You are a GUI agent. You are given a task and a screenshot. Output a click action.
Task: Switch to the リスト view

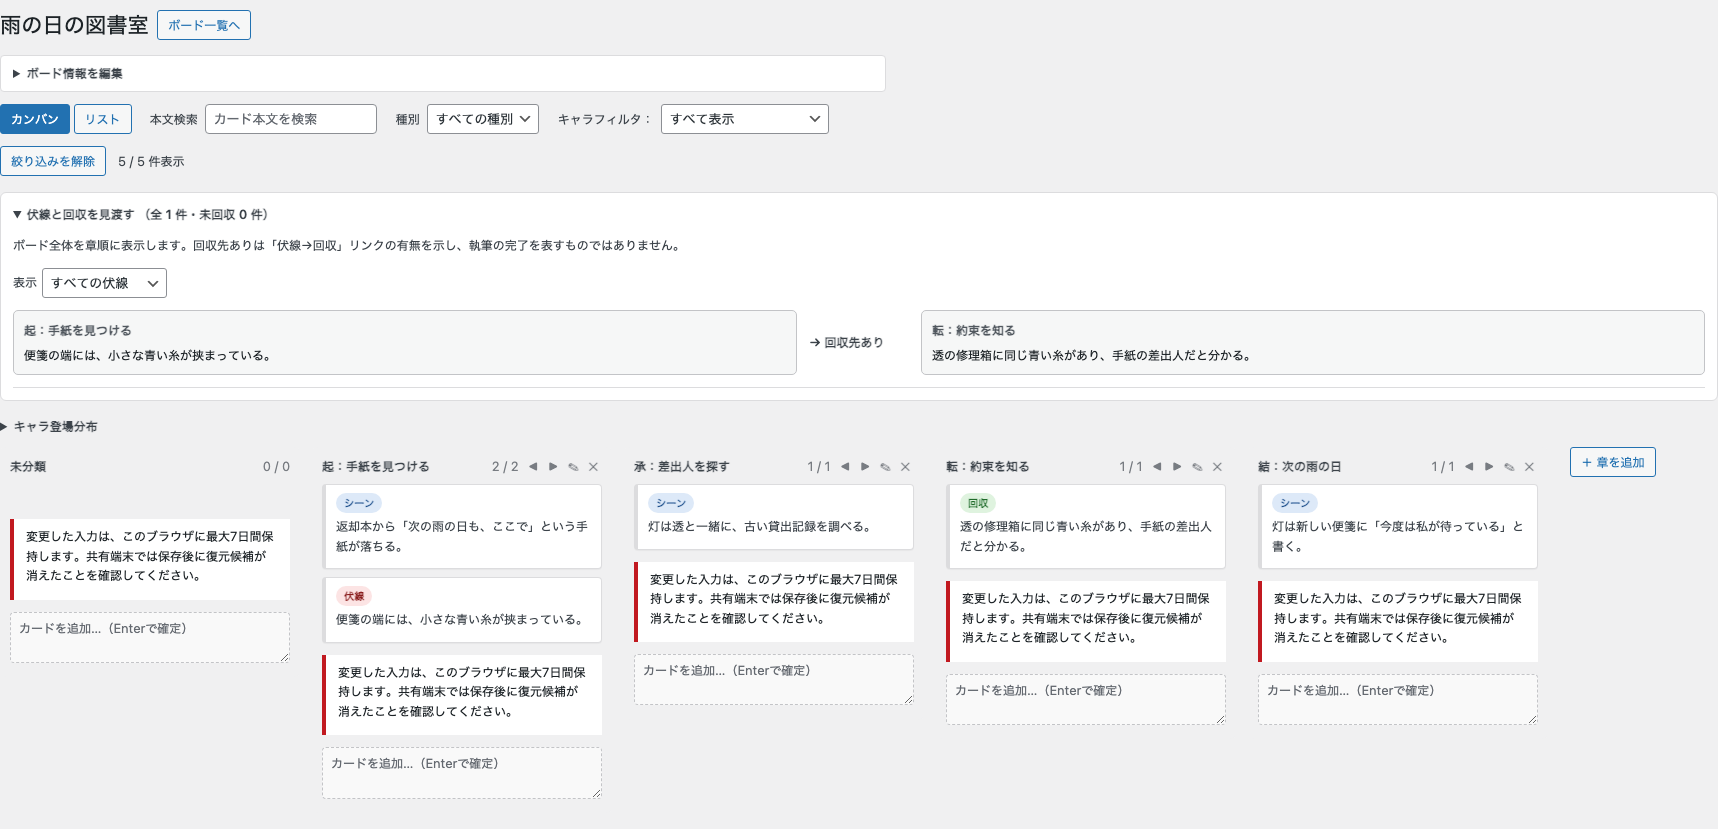102,119
